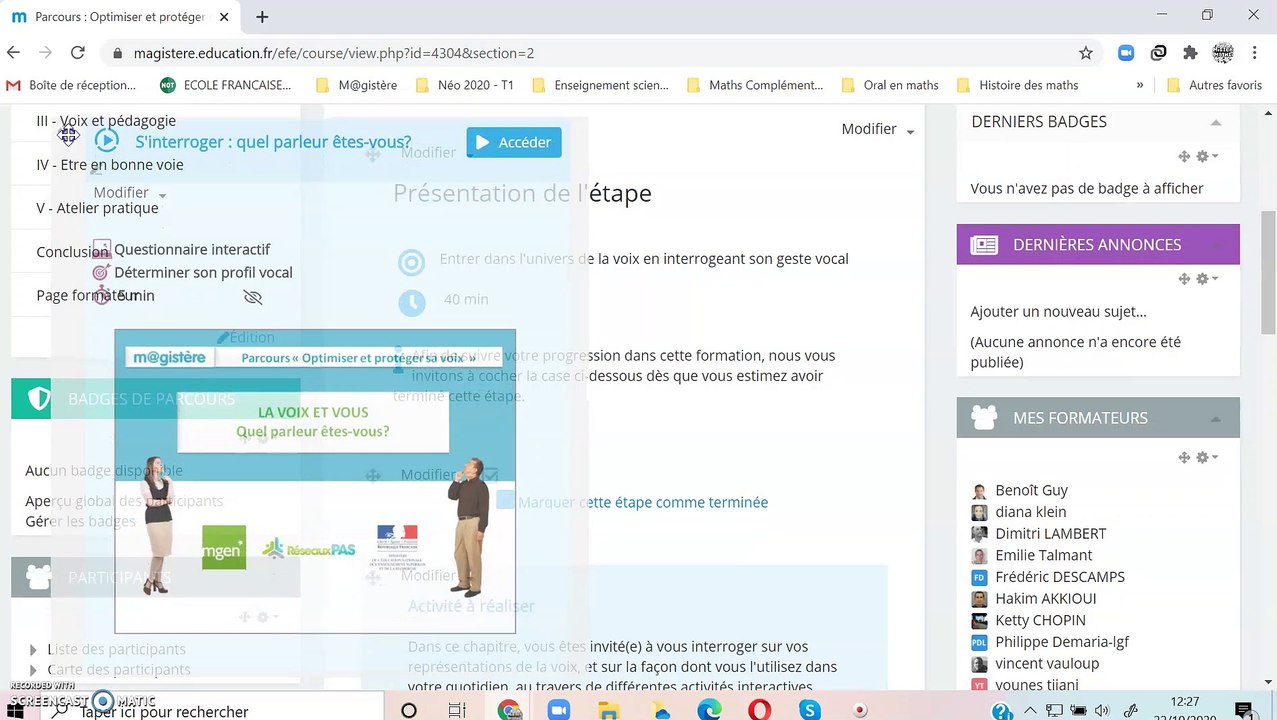Select IV - Etre en bonne voie
The width and height of the screenshot is (1277, 720).
coord(110,164)
